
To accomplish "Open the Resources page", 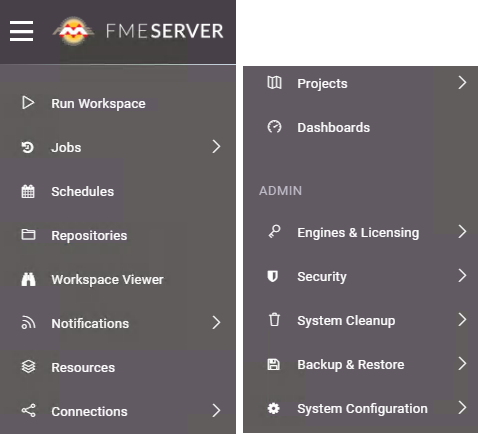I will (x=83, y=367).
